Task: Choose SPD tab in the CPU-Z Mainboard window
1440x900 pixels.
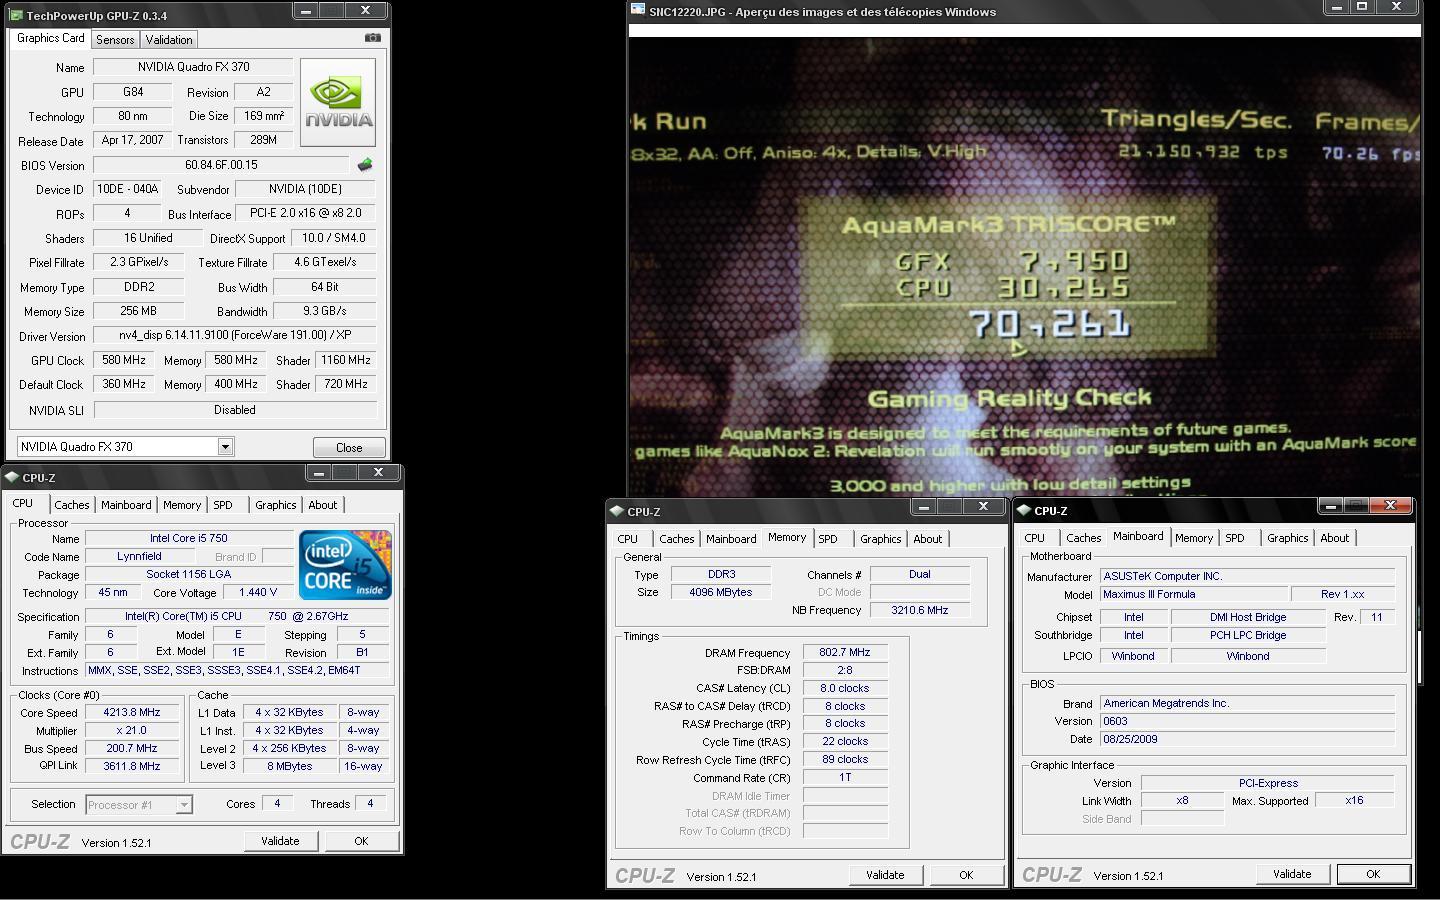Action: coord(1235,538)
